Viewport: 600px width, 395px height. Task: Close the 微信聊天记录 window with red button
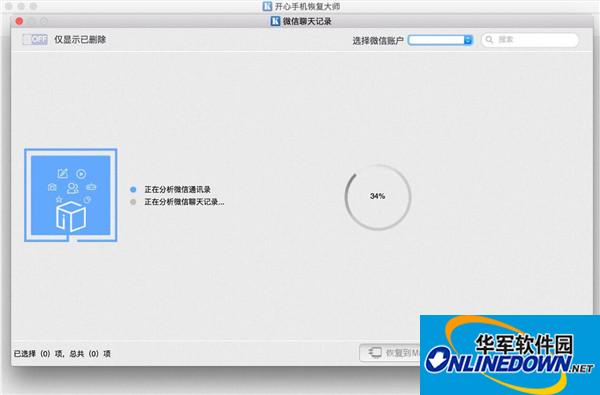tap(19, 21)
